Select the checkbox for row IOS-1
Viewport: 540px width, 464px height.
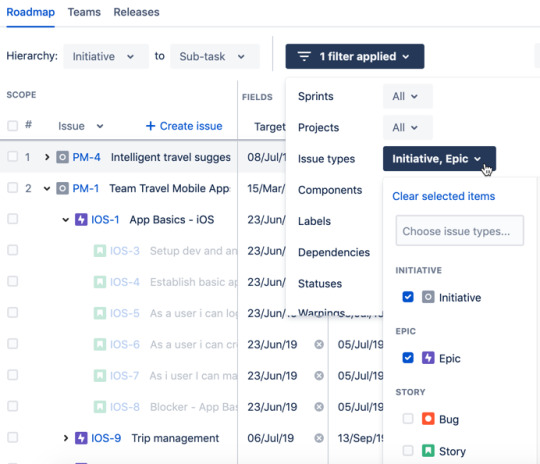(13, 219)
